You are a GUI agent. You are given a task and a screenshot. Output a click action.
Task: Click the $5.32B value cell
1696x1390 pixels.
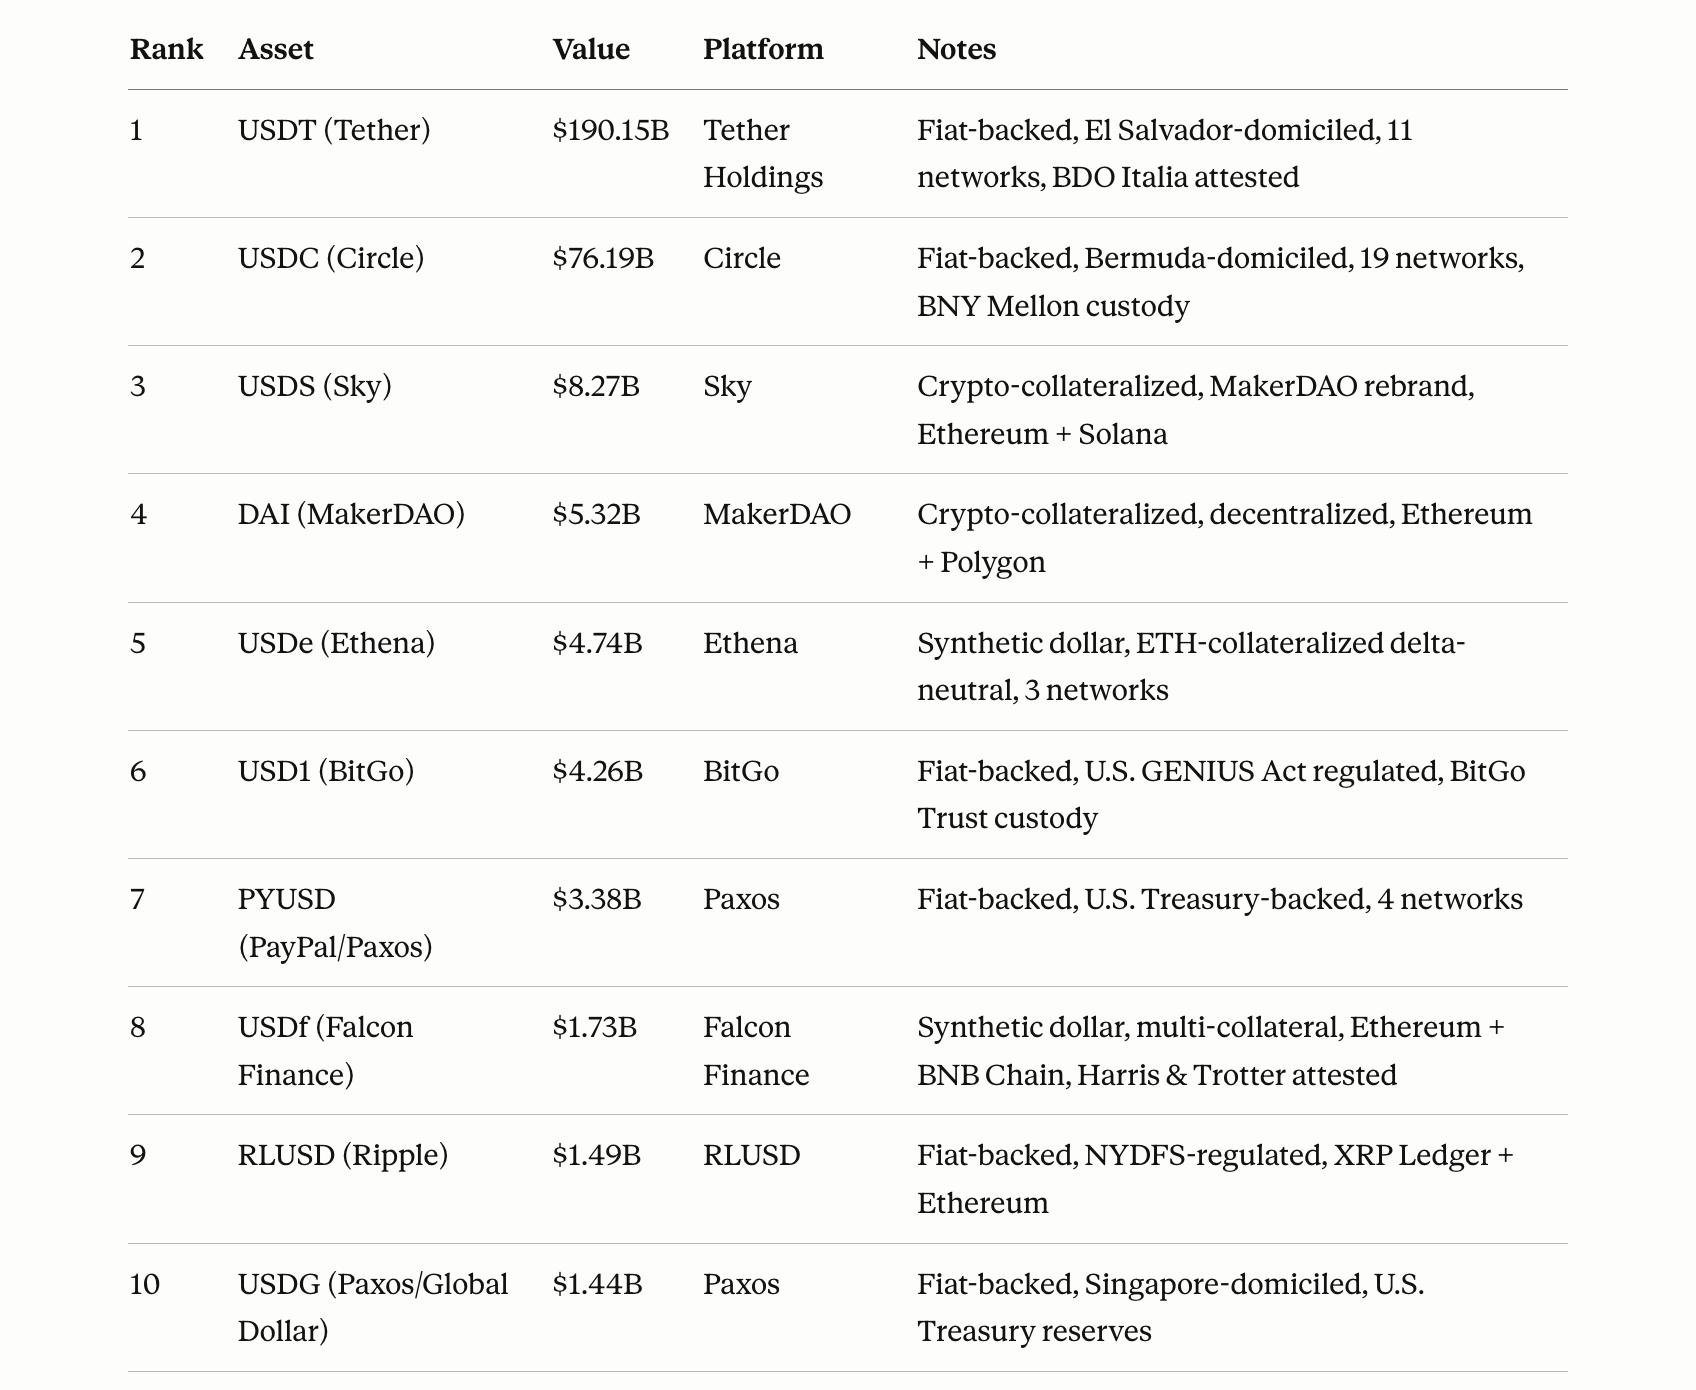[596, 514]
